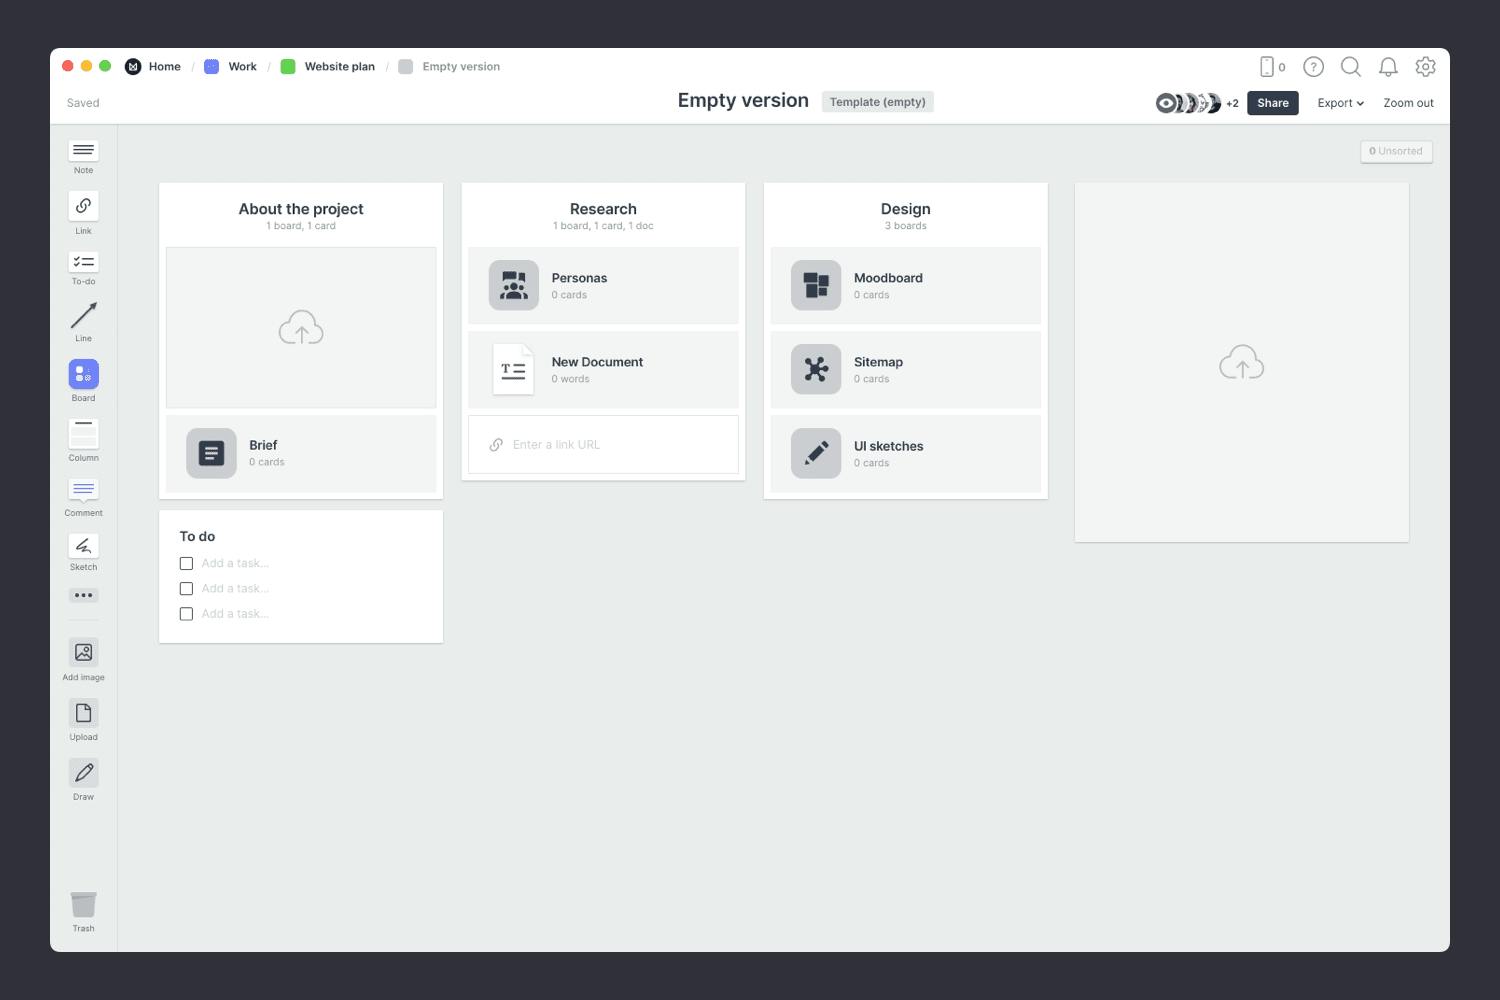Click the Zoom out control
The height and width of the screenshot is (1000, 1500).
[x=1408, y=102]
